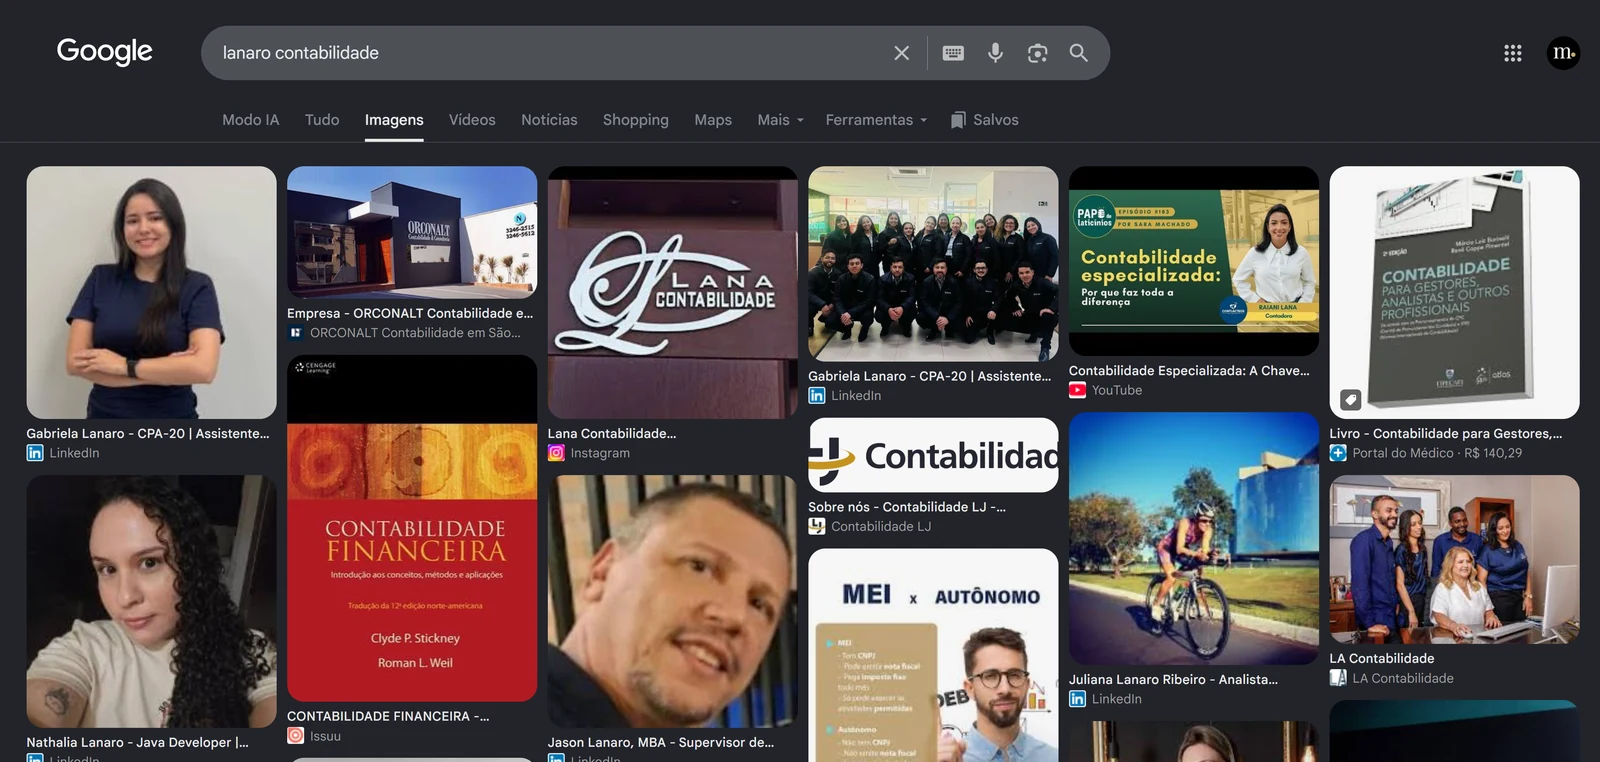Expand the Ferramentas dropdown
Viewport: 1600px width, 762px height.
coord(876,120)
